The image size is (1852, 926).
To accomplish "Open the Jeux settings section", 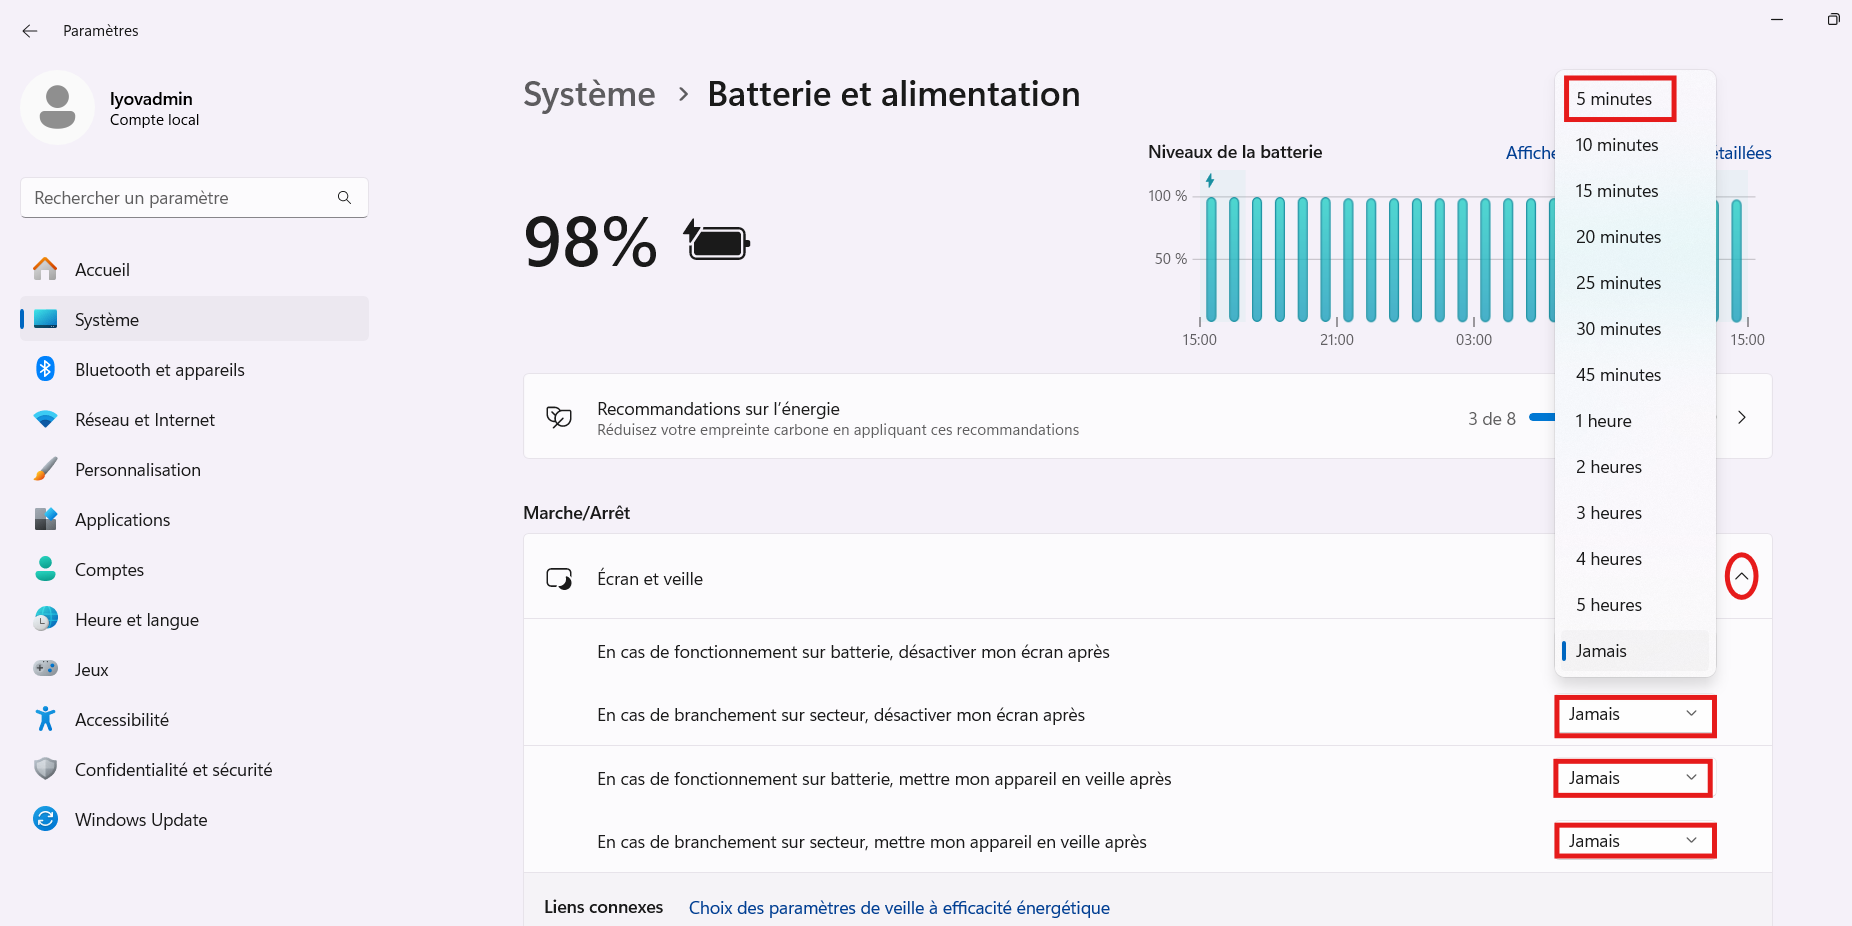I will coord(91,670).
